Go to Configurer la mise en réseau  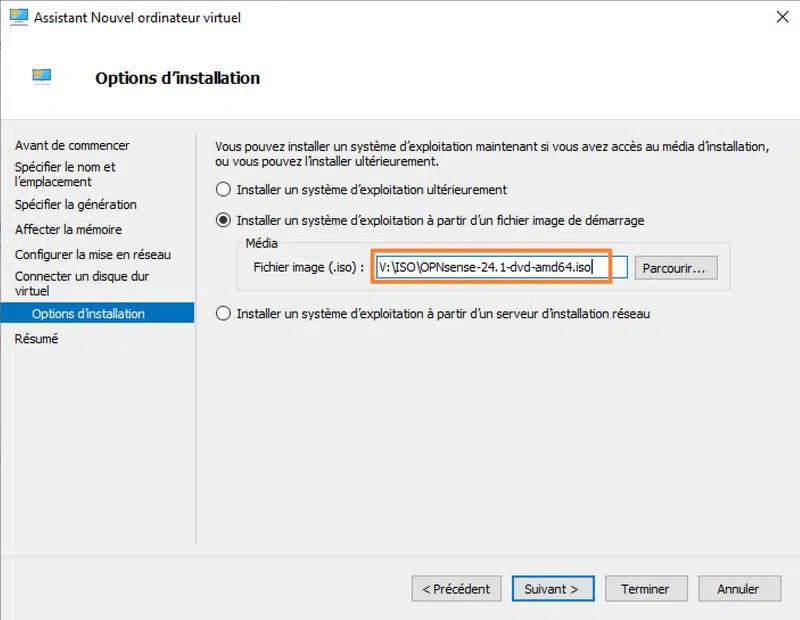(93, 255)
